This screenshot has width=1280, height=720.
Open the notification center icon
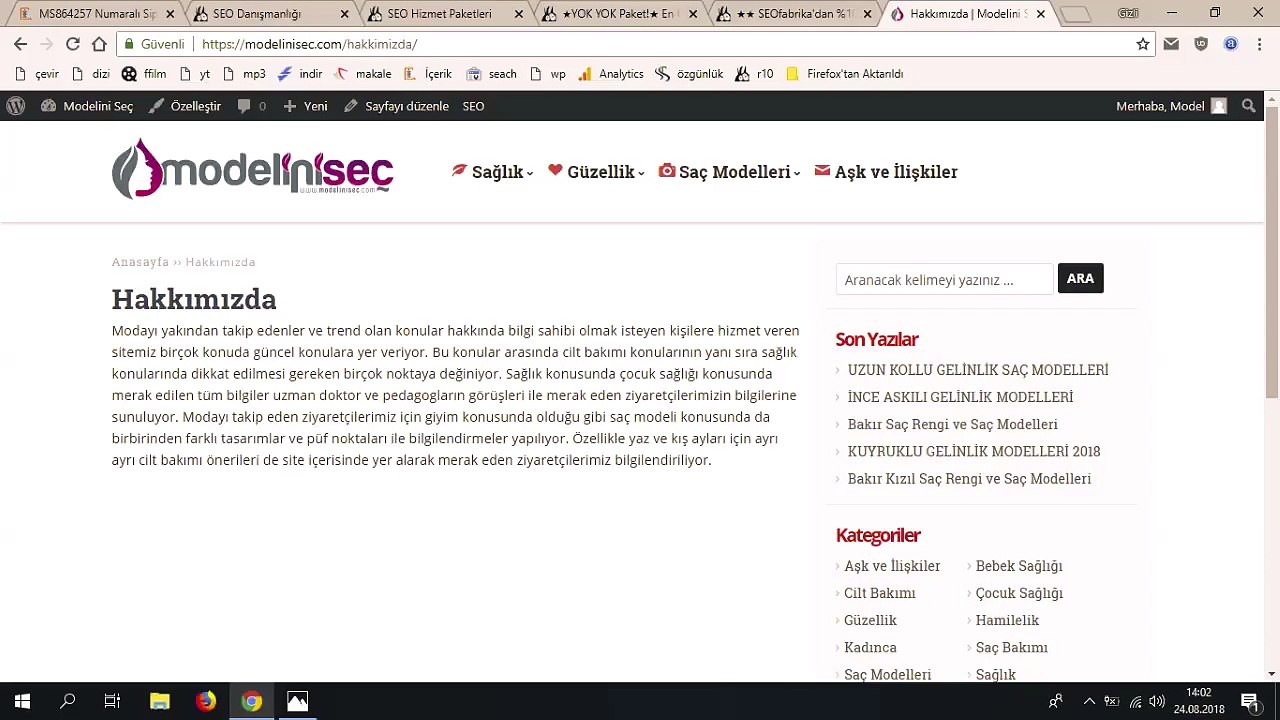coord(1249,701)
